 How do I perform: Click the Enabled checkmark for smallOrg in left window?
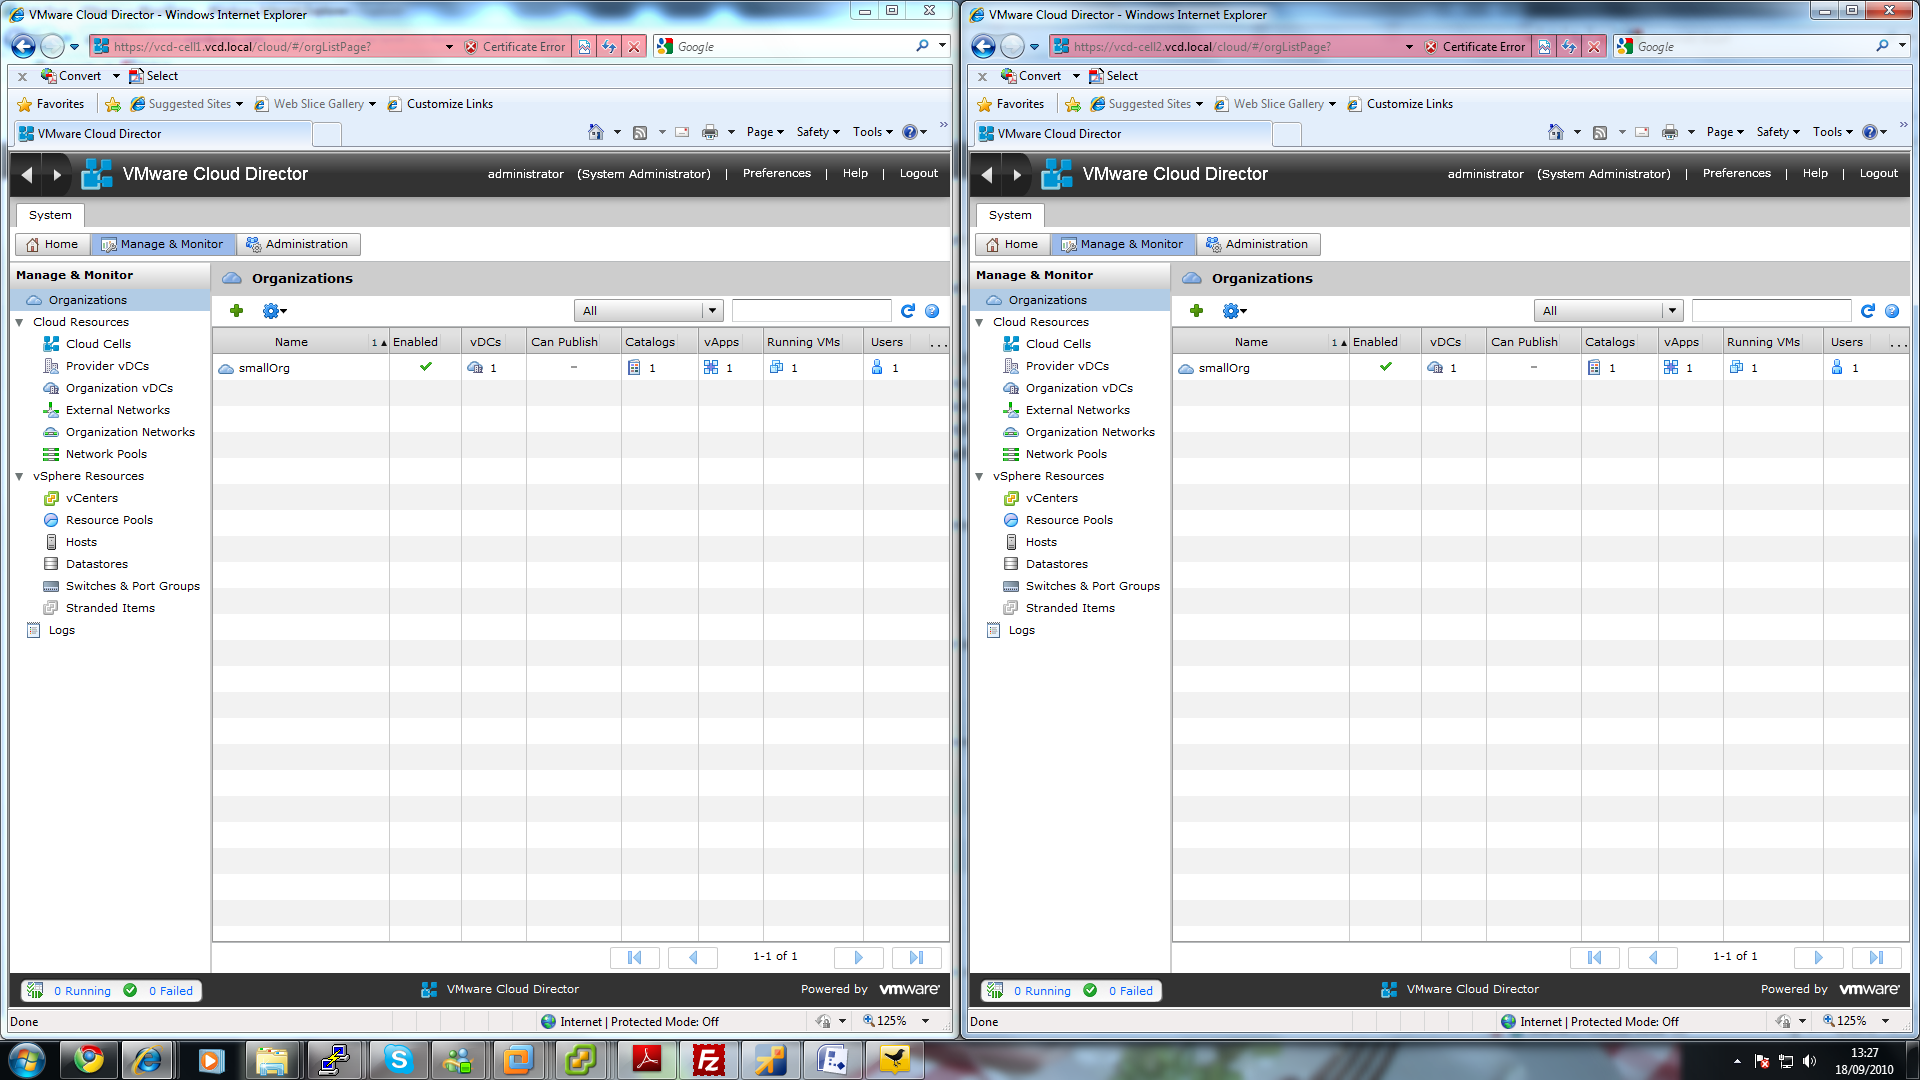pyautogui.click(x=425, y=367)
